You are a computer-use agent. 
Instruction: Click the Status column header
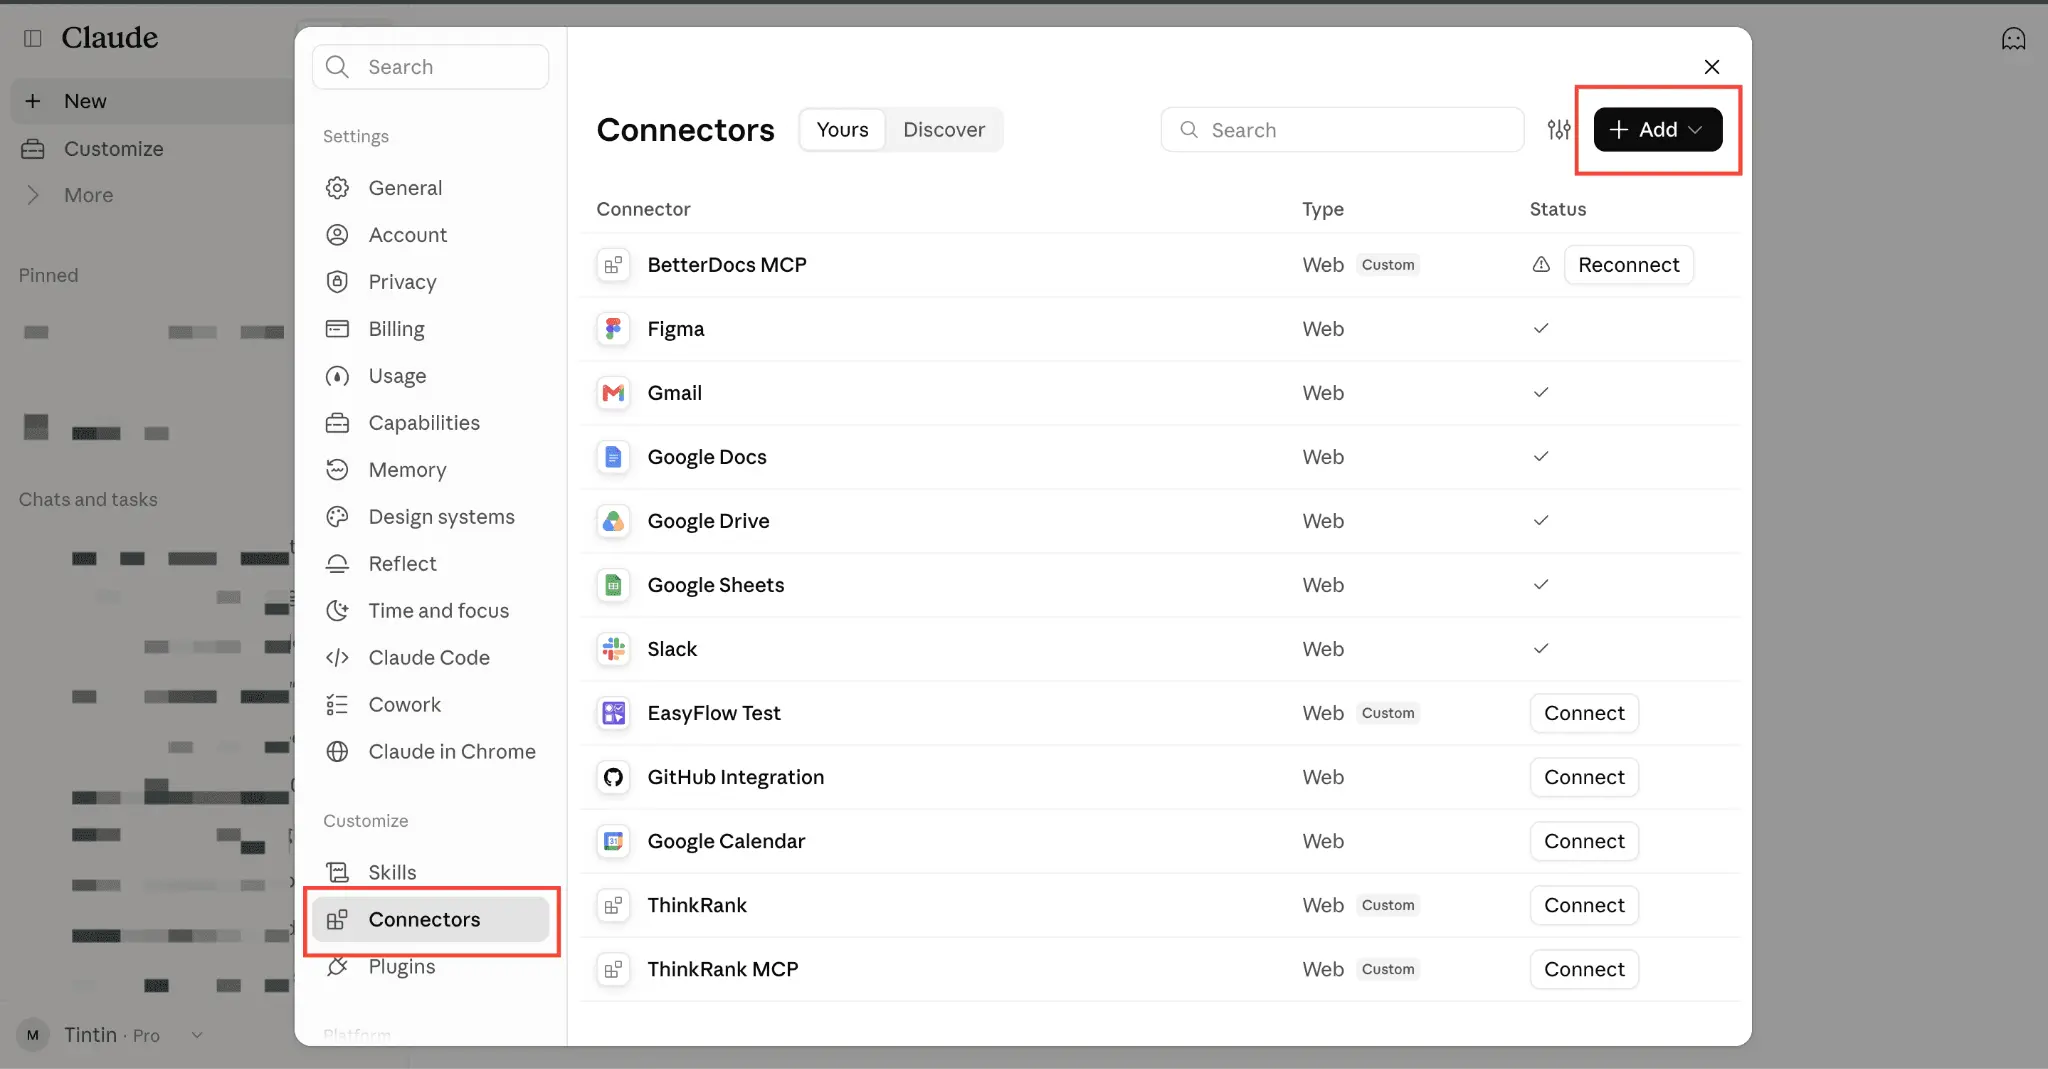pos(1557,209)
